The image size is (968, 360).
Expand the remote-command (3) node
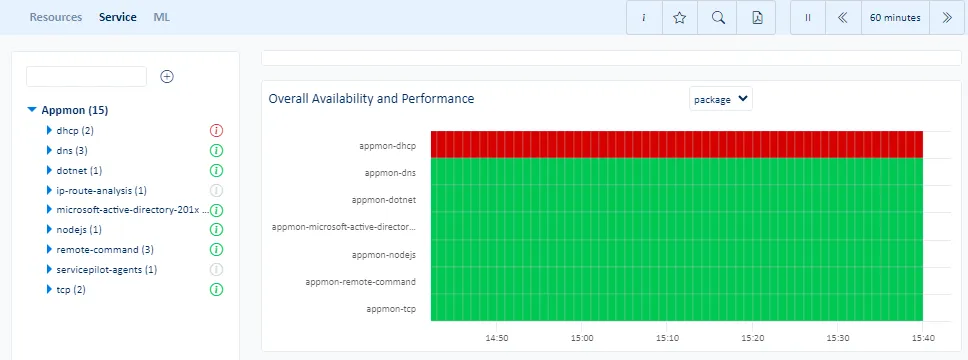(49, 249)
